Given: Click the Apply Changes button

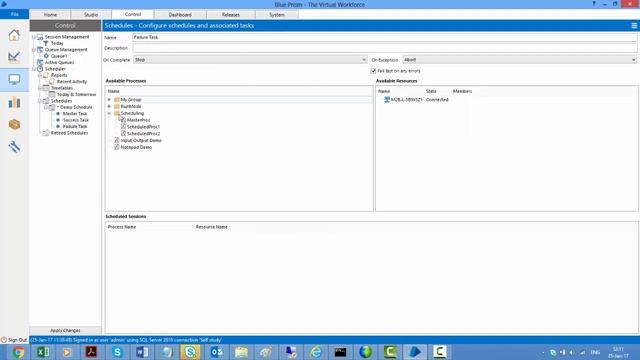Looking at the screenshot, I should pos(65,331).
